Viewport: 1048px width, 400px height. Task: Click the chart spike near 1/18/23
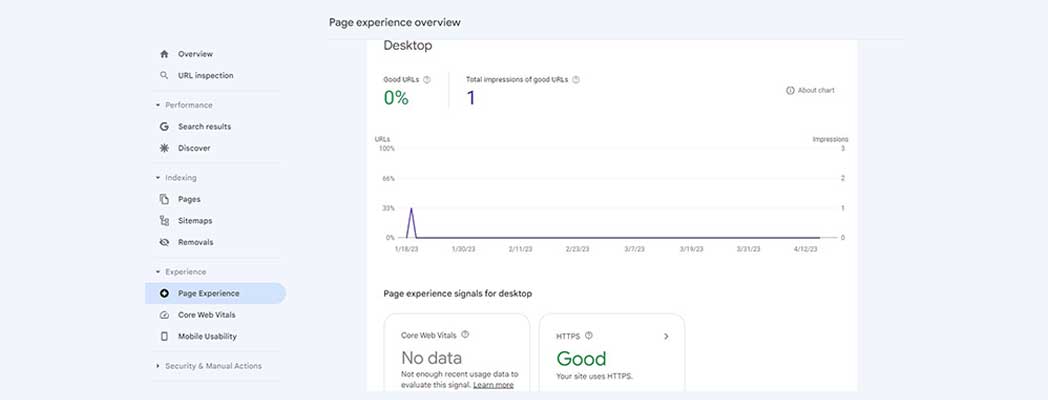click(x=410, y=210)
